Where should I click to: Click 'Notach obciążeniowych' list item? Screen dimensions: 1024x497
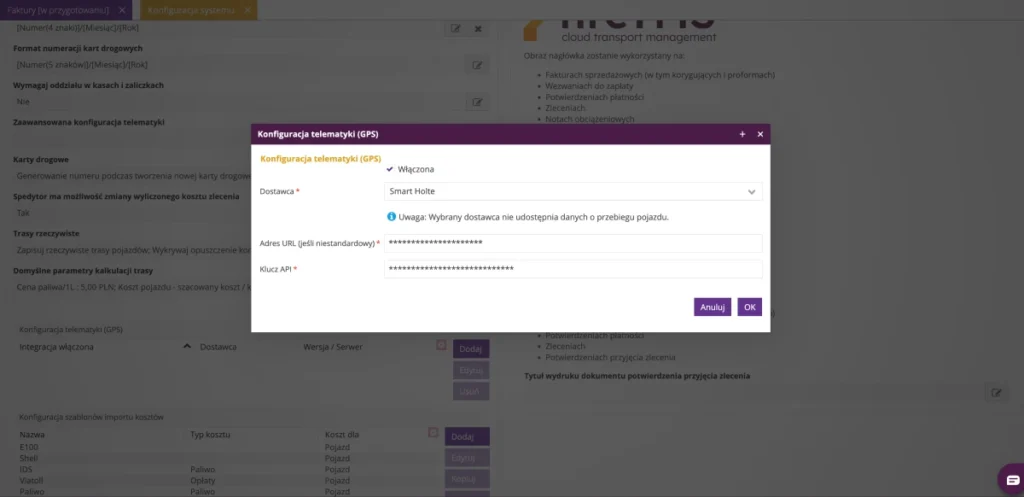(x=590, y=119)
